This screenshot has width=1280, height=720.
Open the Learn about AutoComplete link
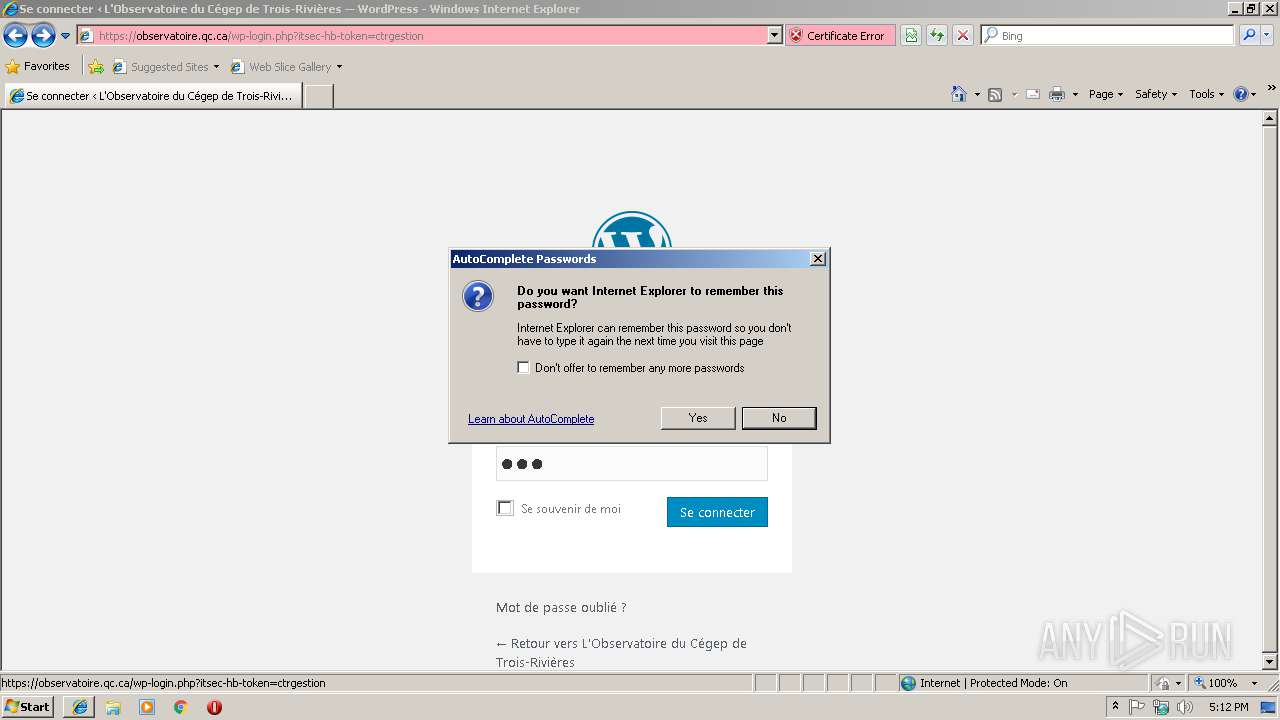[x=531, y=419]
